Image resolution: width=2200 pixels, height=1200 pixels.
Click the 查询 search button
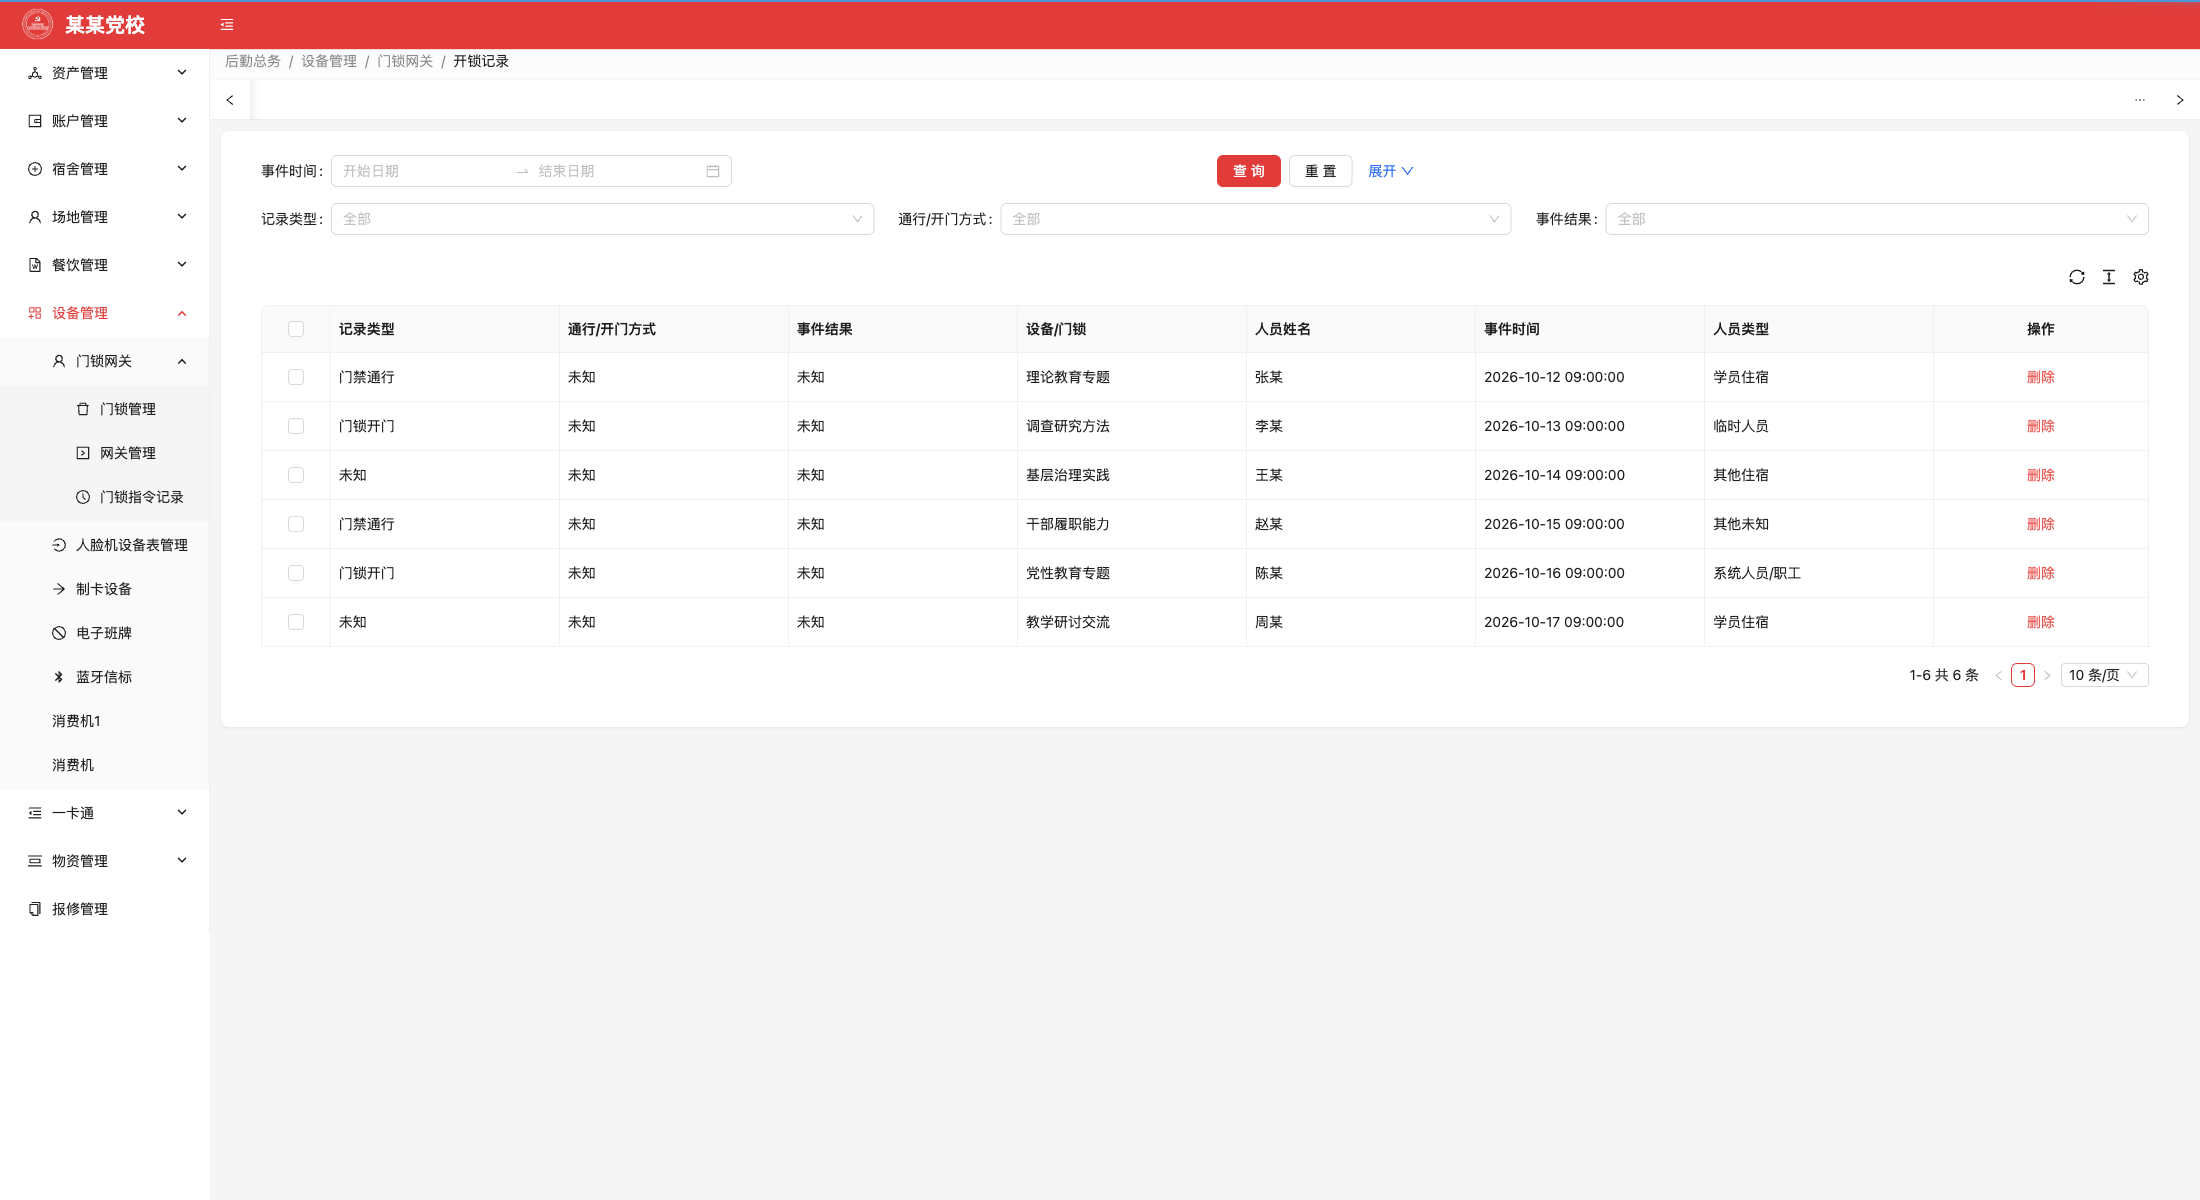click(x=1248, y=171)
